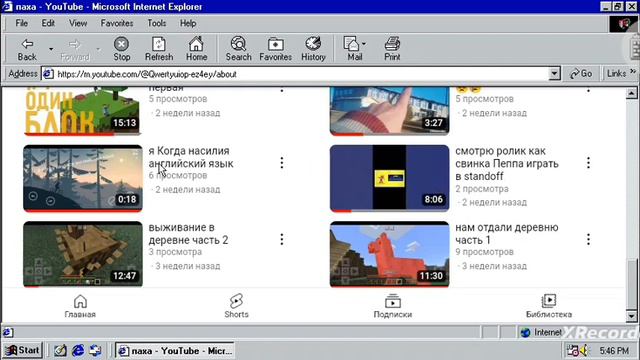Click the 5:46 PM clock
This screenshot has width=640, height=360.
click(614, 351)
